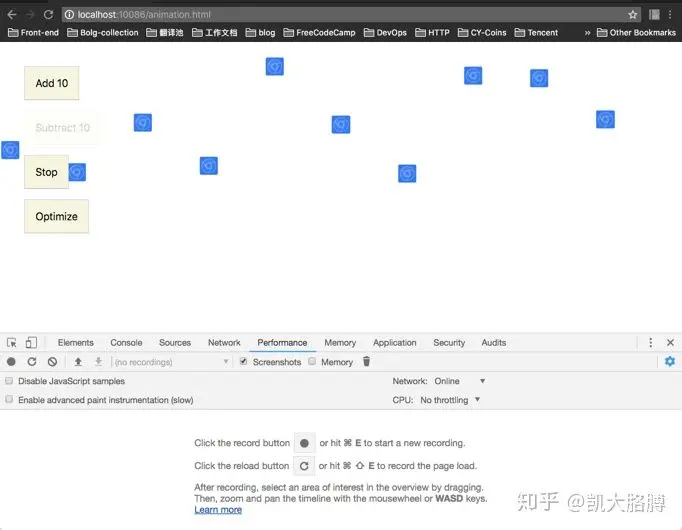Load a profile with the upload arrow
Viewport: 682px width, 530px height.
(x=78, y=362)
